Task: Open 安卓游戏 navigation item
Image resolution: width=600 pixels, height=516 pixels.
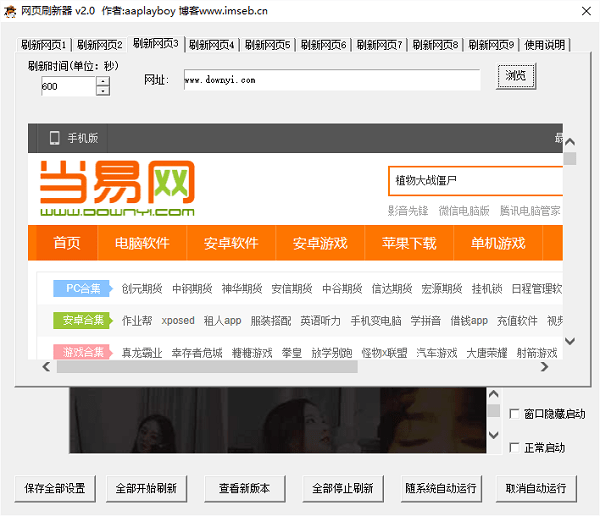Action: coord(320,243)
